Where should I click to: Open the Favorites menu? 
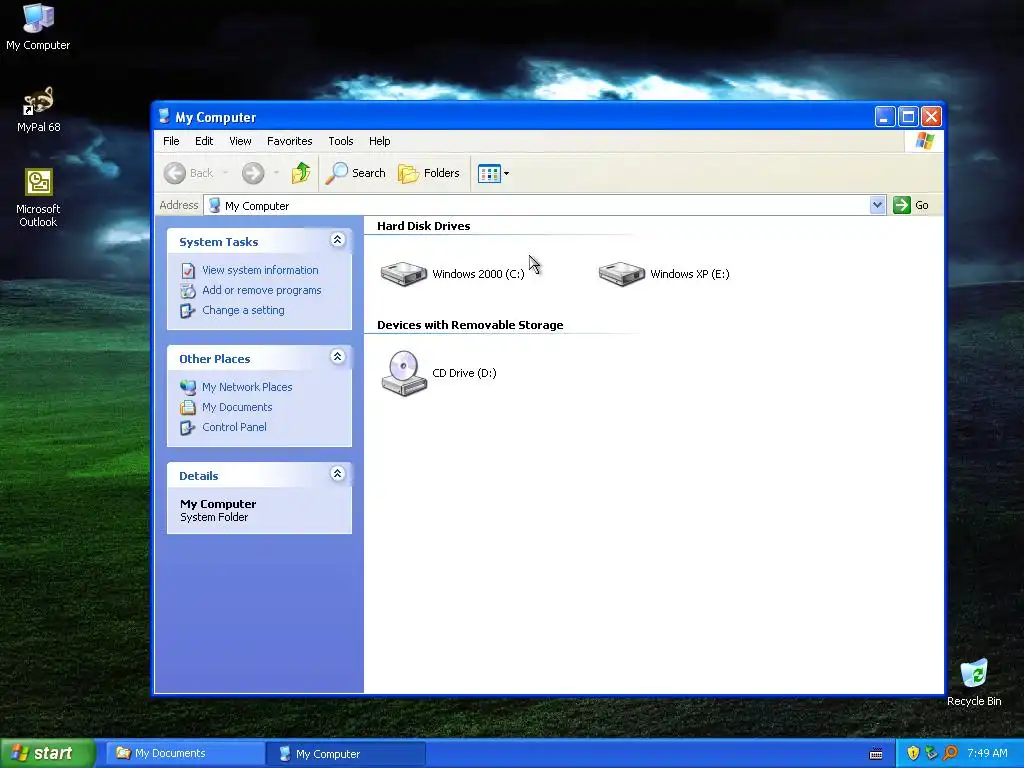pyautogui.click(x=289, y=141)
